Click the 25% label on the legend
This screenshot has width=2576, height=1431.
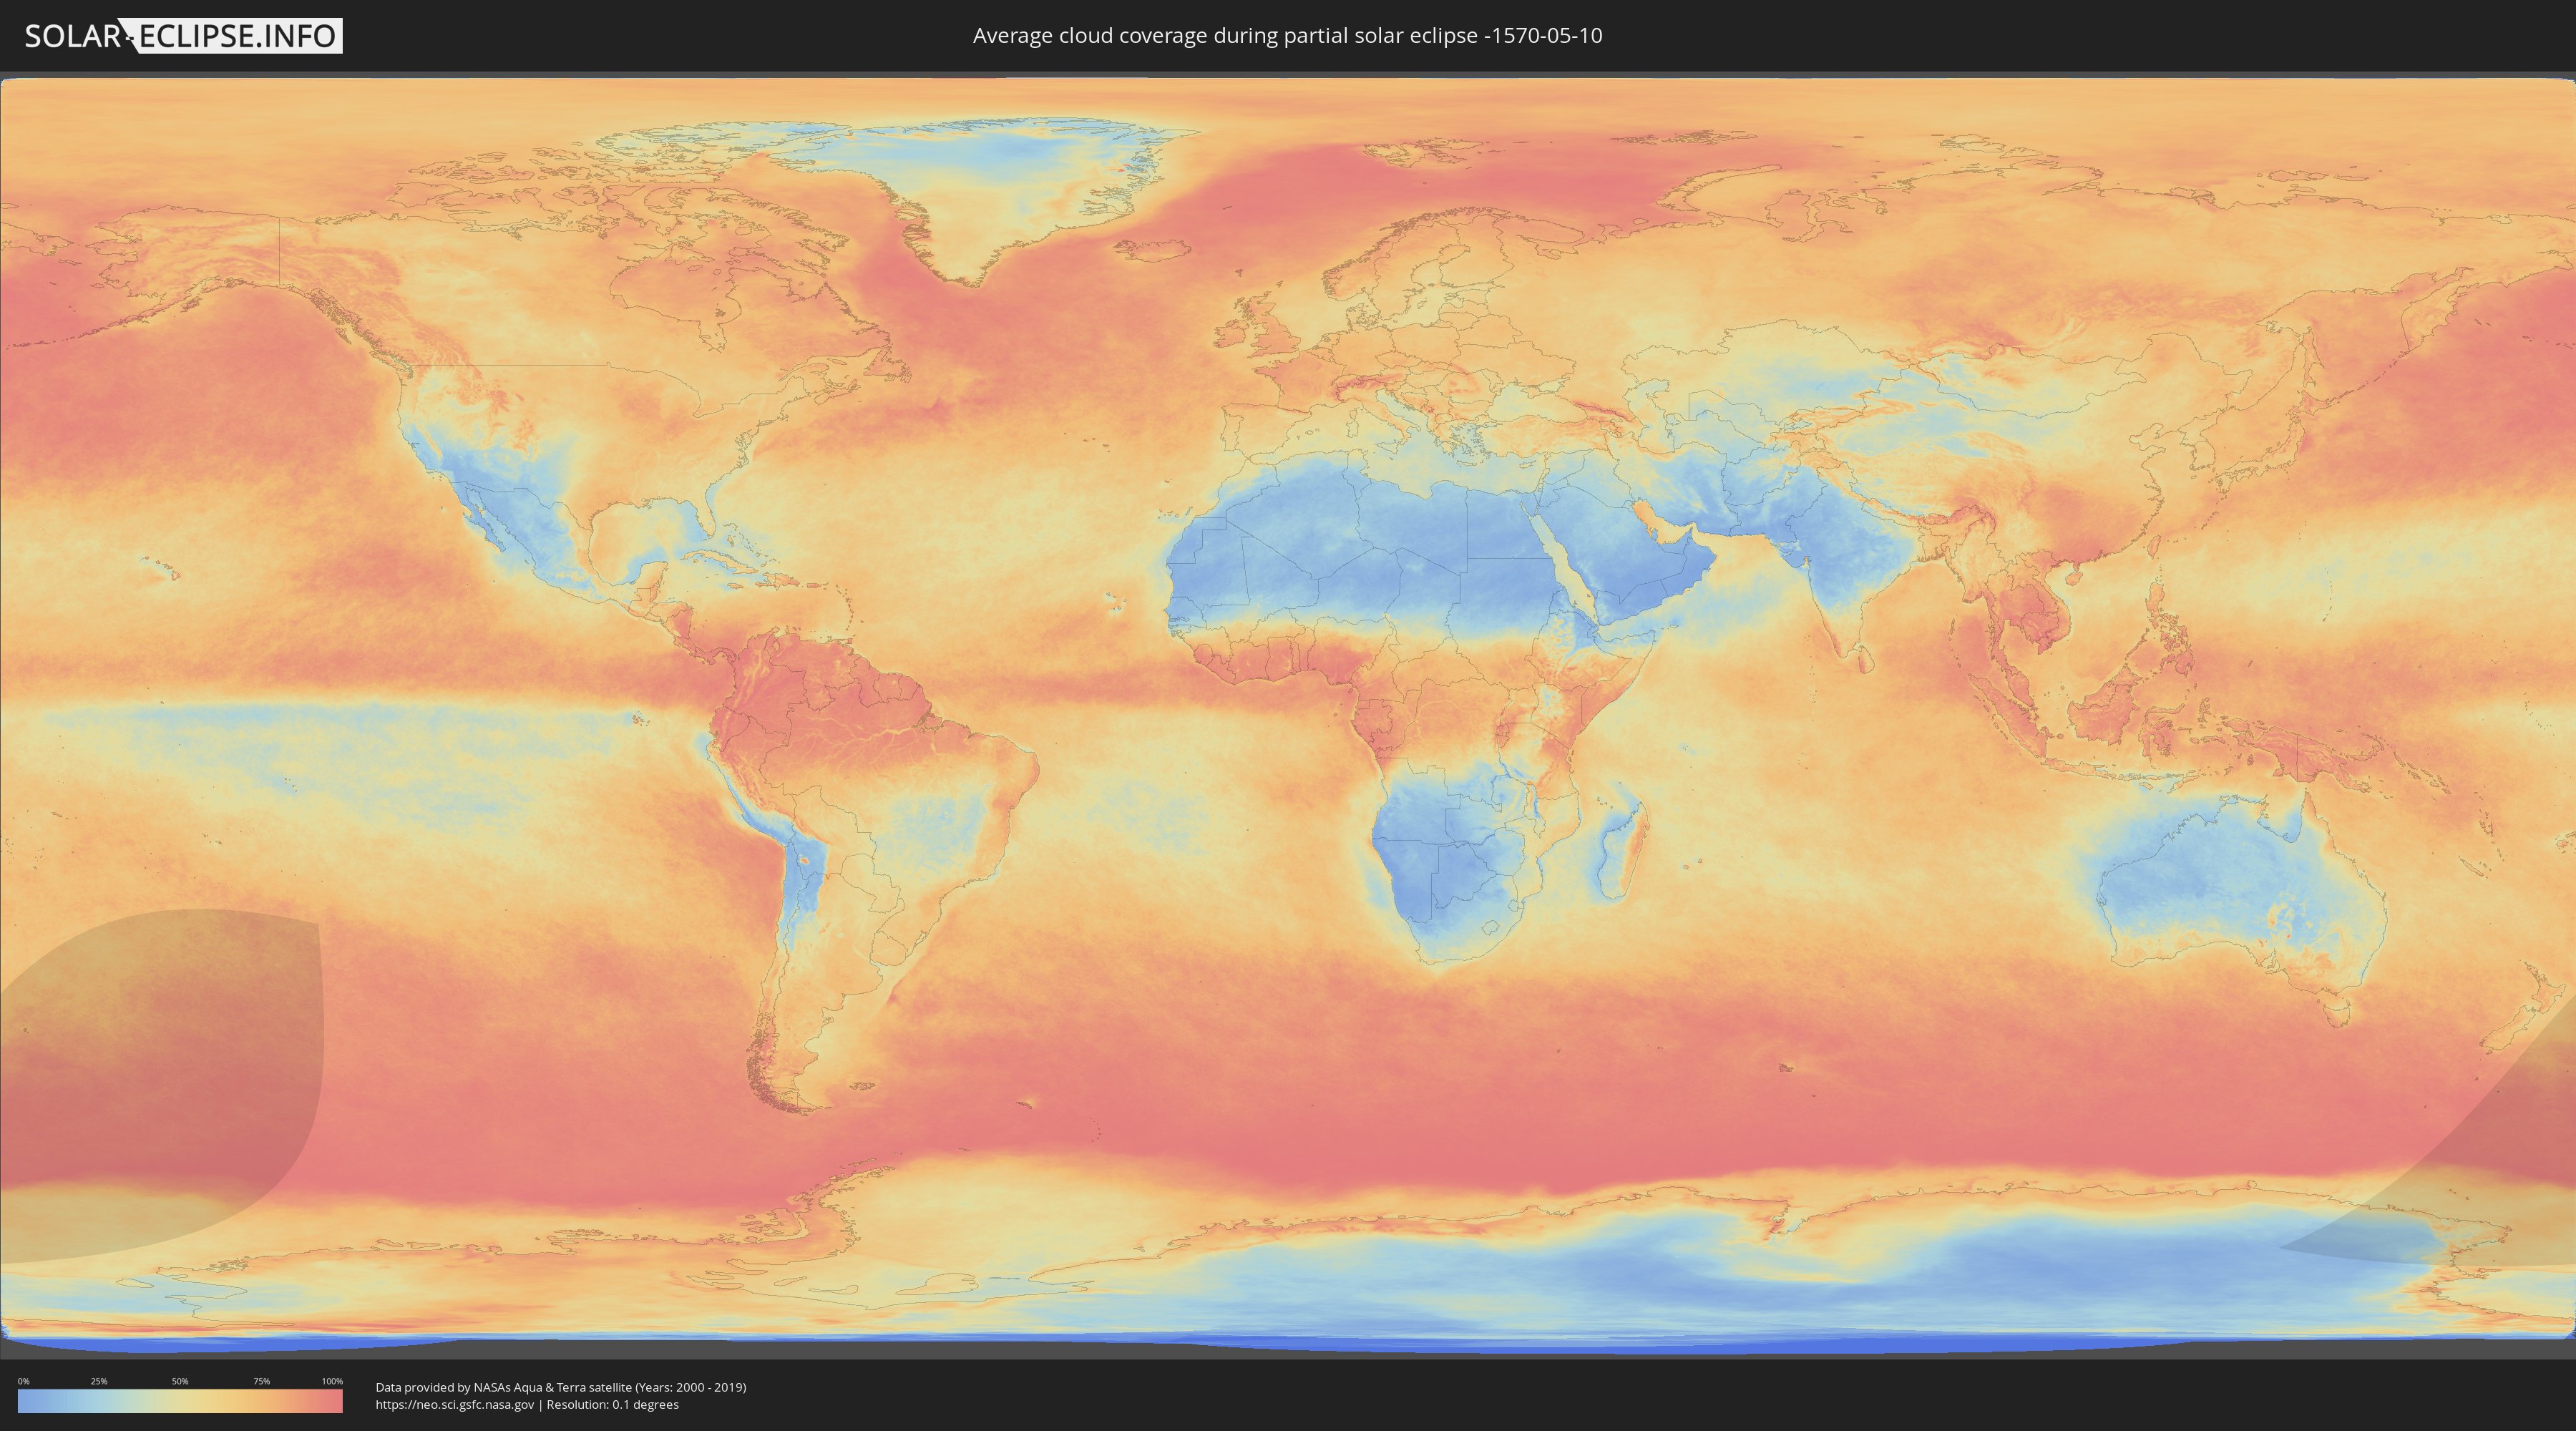[99, 1381]
